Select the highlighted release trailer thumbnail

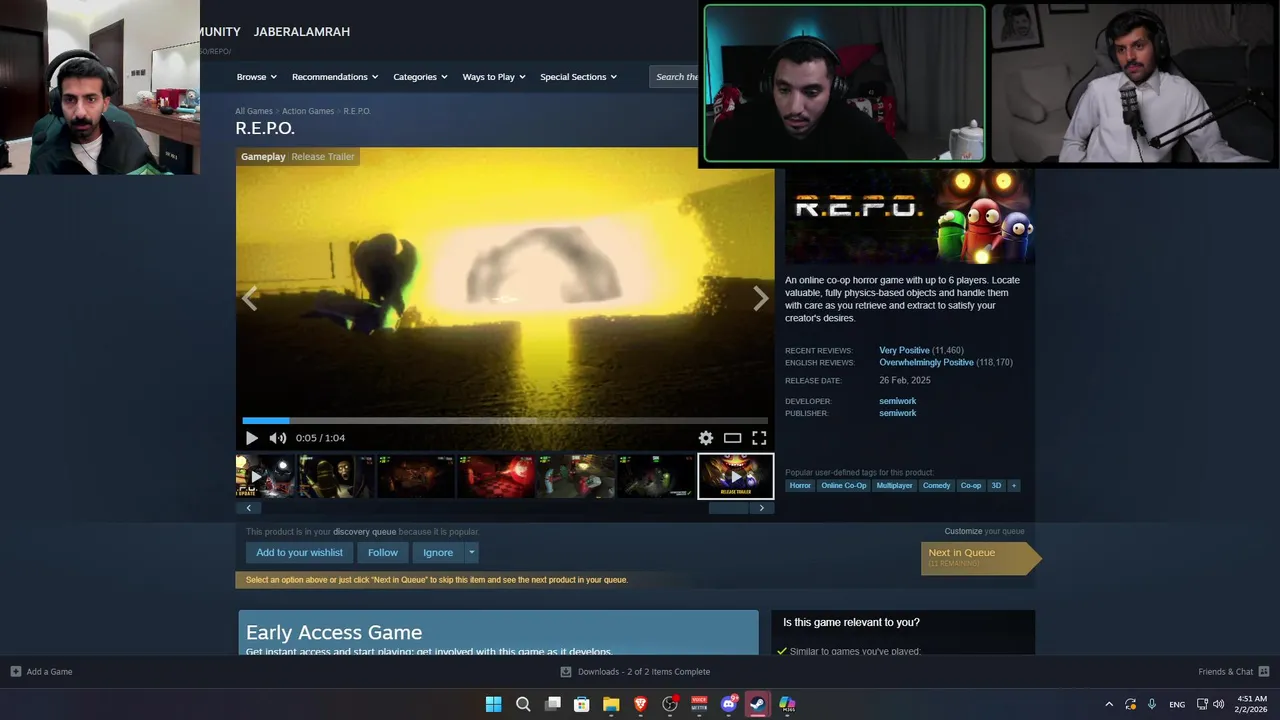tap(736, 476)
